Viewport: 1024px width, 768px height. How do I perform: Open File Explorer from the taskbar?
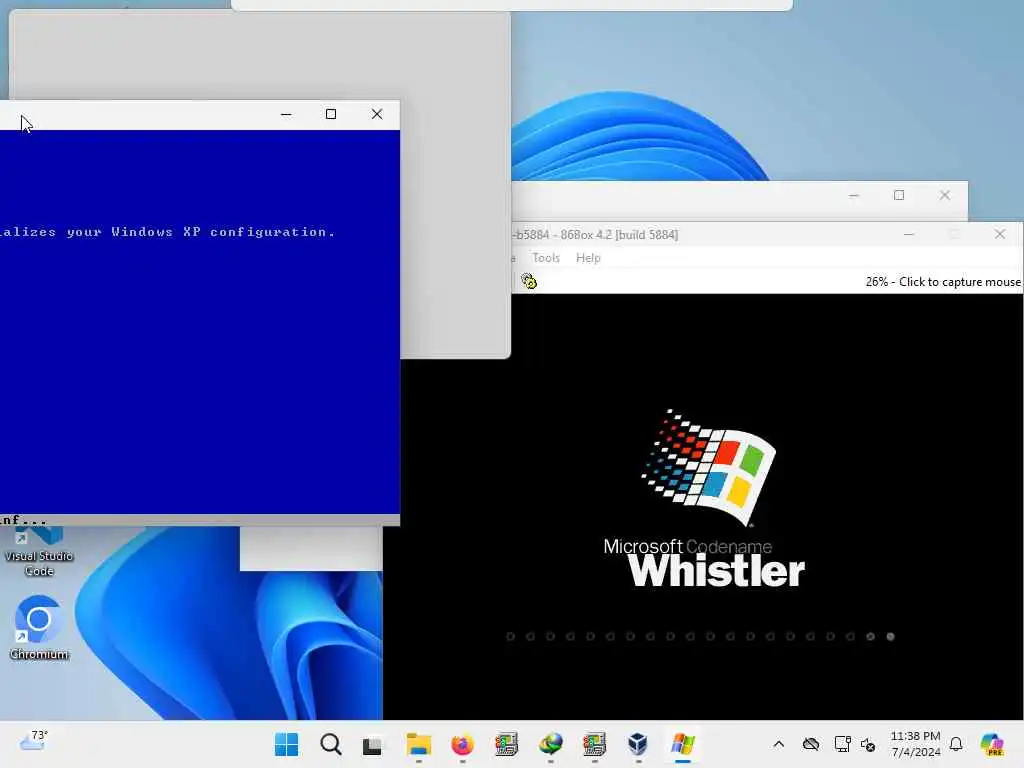coord(419,744)
